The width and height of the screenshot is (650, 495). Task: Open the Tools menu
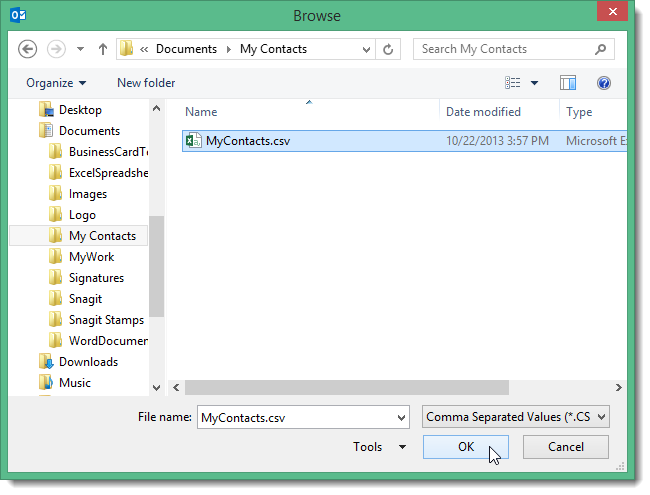click(378, 447)
